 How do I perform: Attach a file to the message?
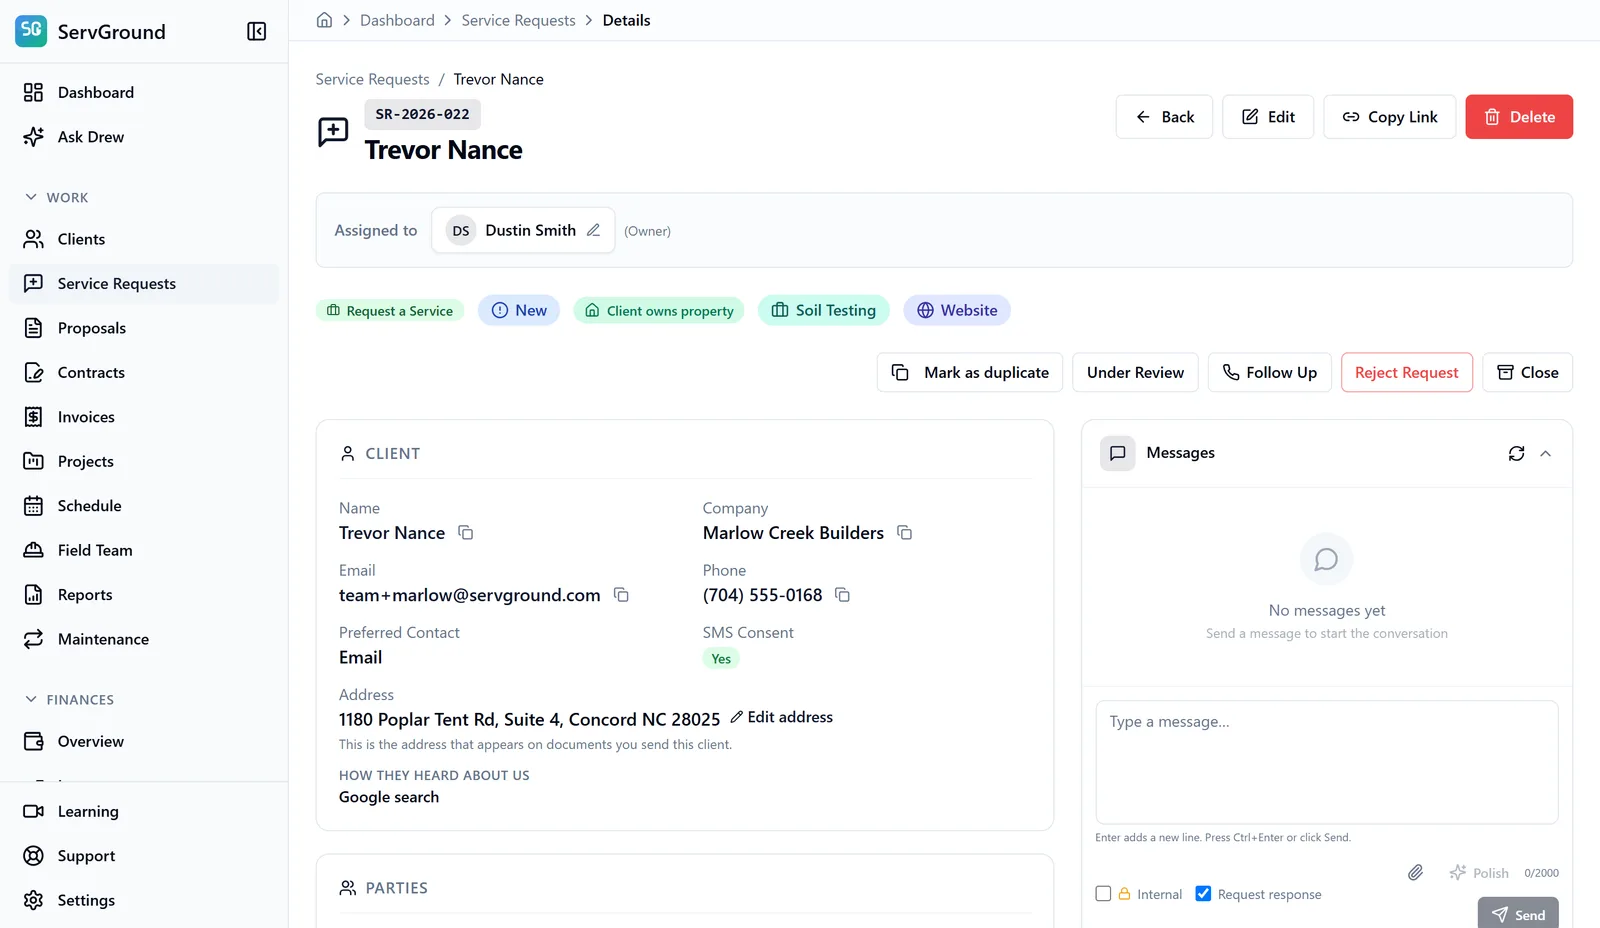(x=1416, y=873)
